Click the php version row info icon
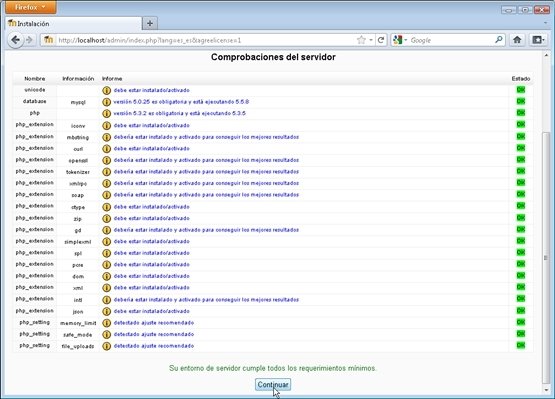555x399 pixels. pos(107,114)
